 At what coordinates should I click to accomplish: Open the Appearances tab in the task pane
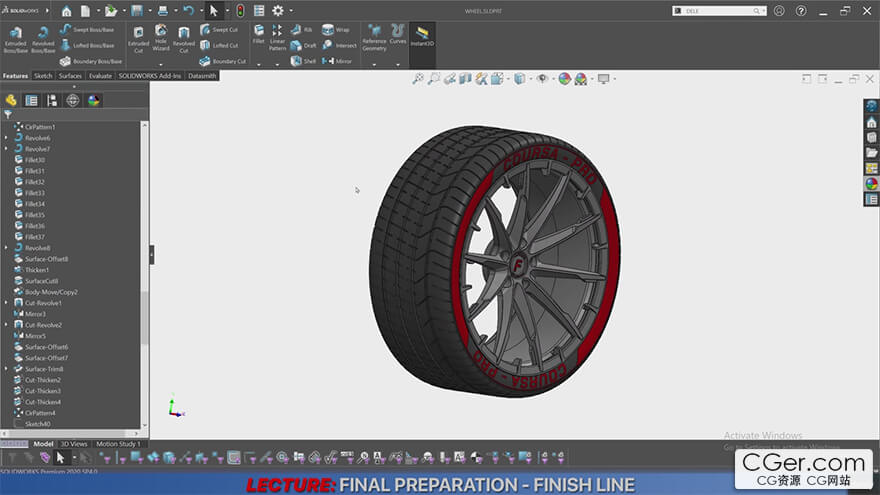click(x=871, y=183)
